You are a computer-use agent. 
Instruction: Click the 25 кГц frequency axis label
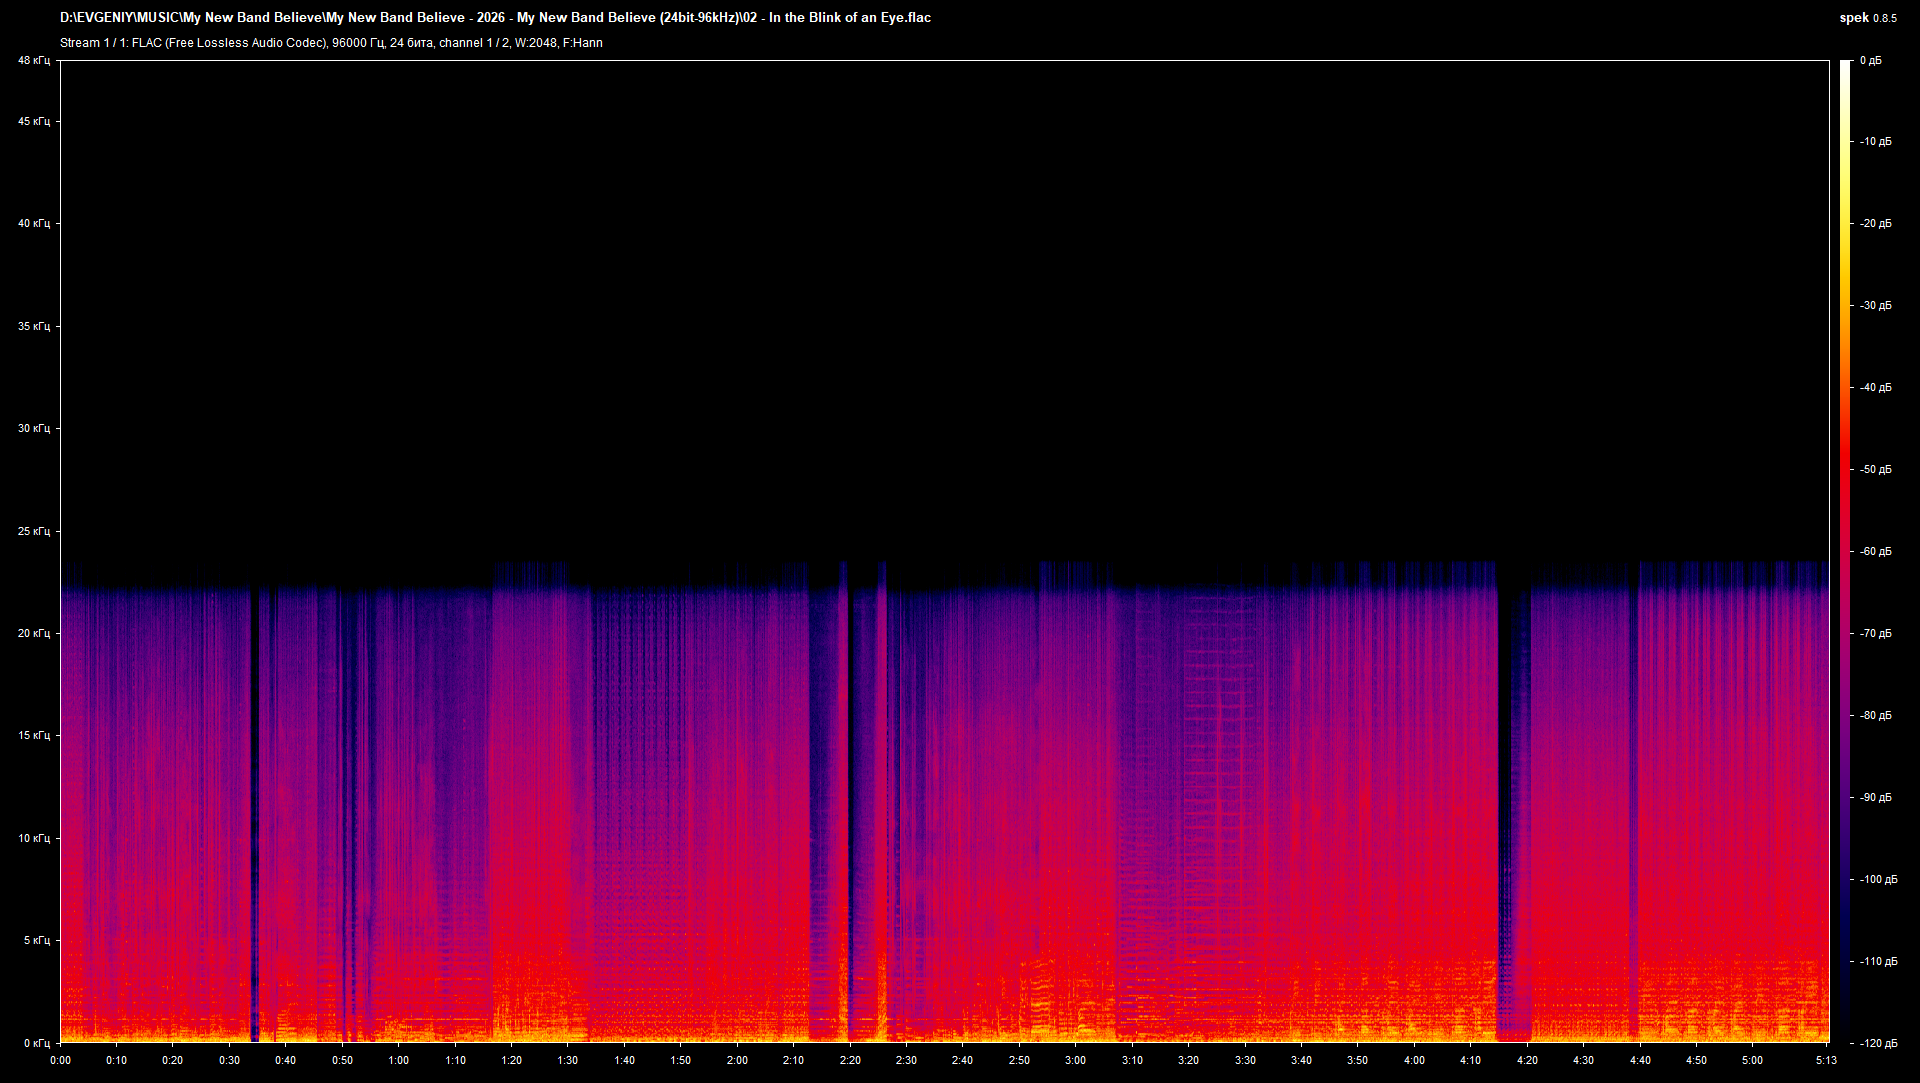[33, 531]
